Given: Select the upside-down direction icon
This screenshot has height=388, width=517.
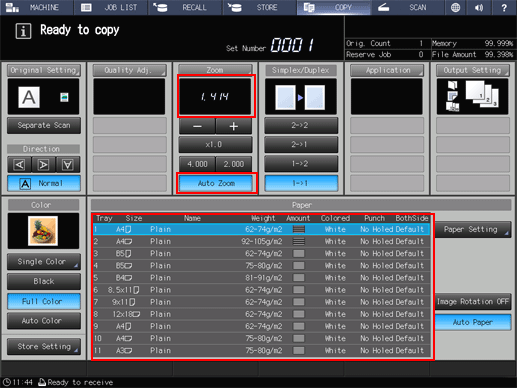Looking at the screenshot, I should pyautogui.click(x=68, y=164).
